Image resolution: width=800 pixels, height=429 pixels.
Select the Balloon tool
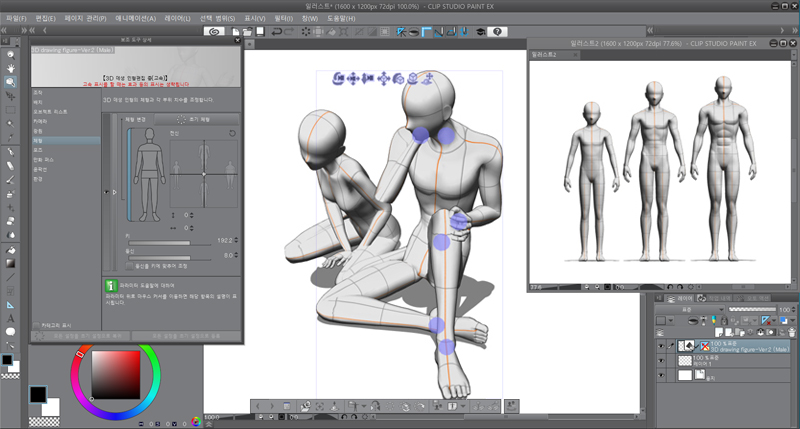10,331
